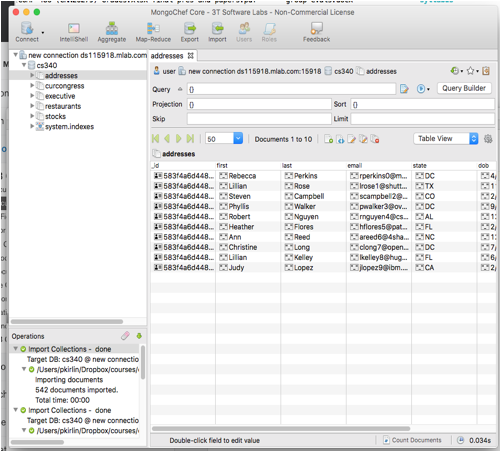Select the restaurants collection in tree

click(x=63, y=106)
